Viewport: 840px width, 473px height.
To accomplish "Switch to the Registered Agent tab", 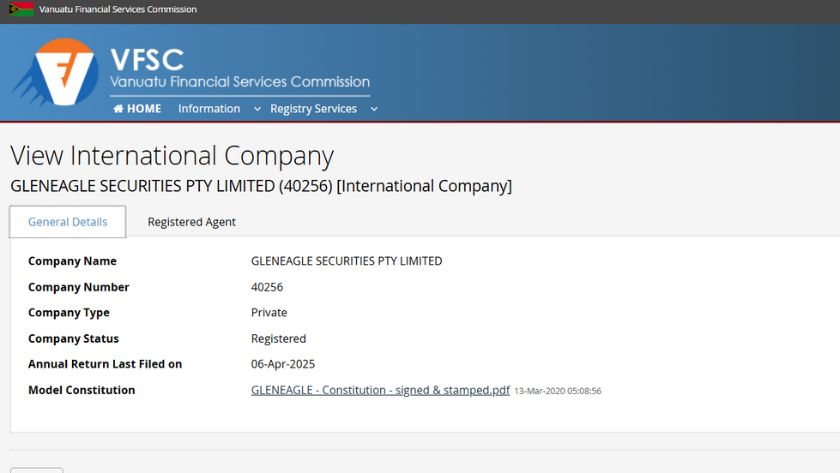I will tap(191, 222).
